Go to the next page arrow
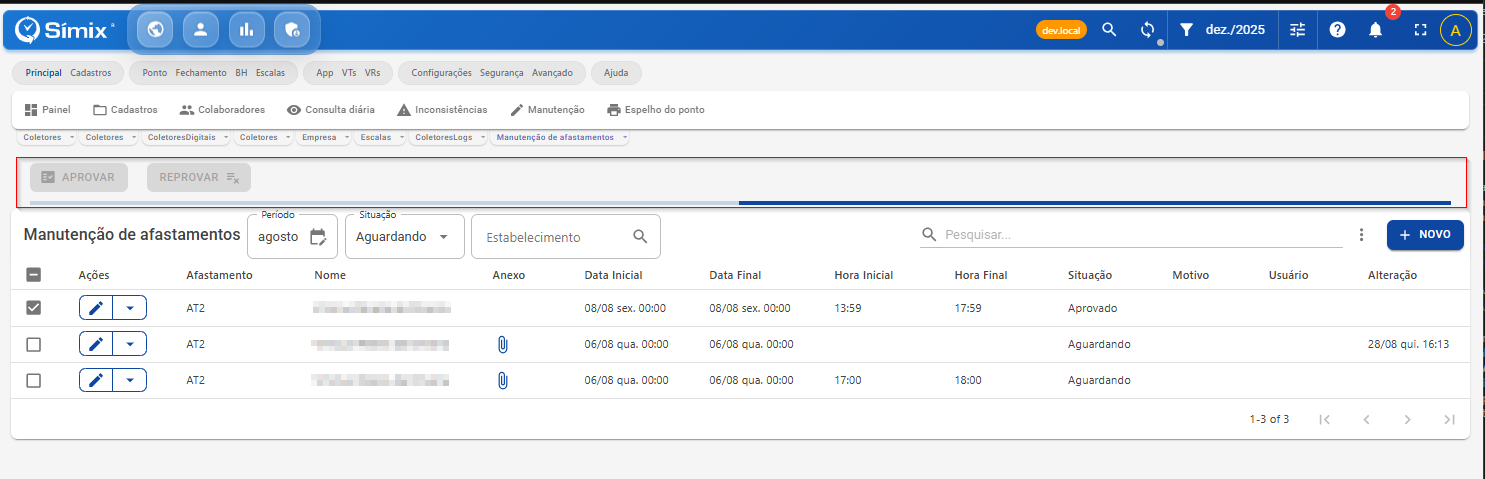The height and width of the screenshot is (479, 1485). pos(1408,419)
